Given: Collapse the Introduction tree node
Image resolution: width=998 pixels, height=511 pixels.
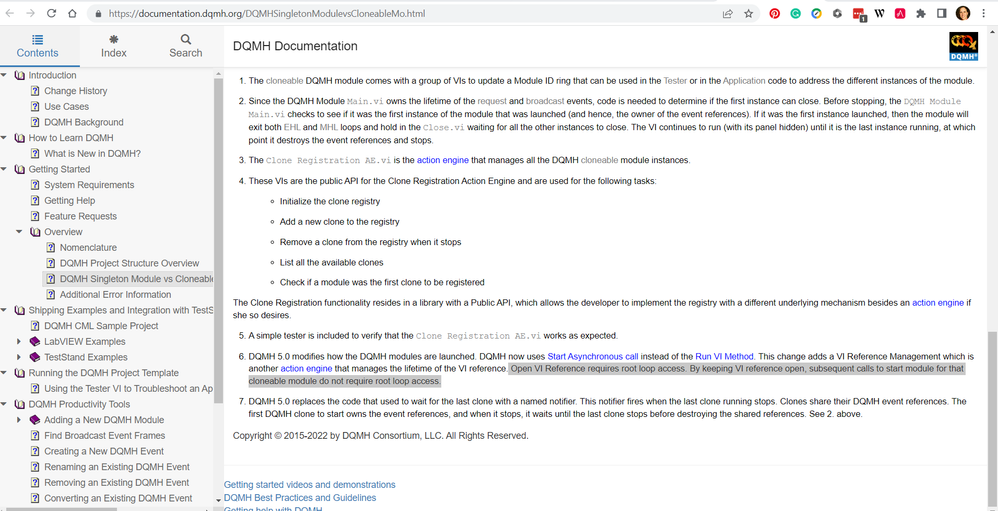Looking at the screenshot, I should (4, 75).
